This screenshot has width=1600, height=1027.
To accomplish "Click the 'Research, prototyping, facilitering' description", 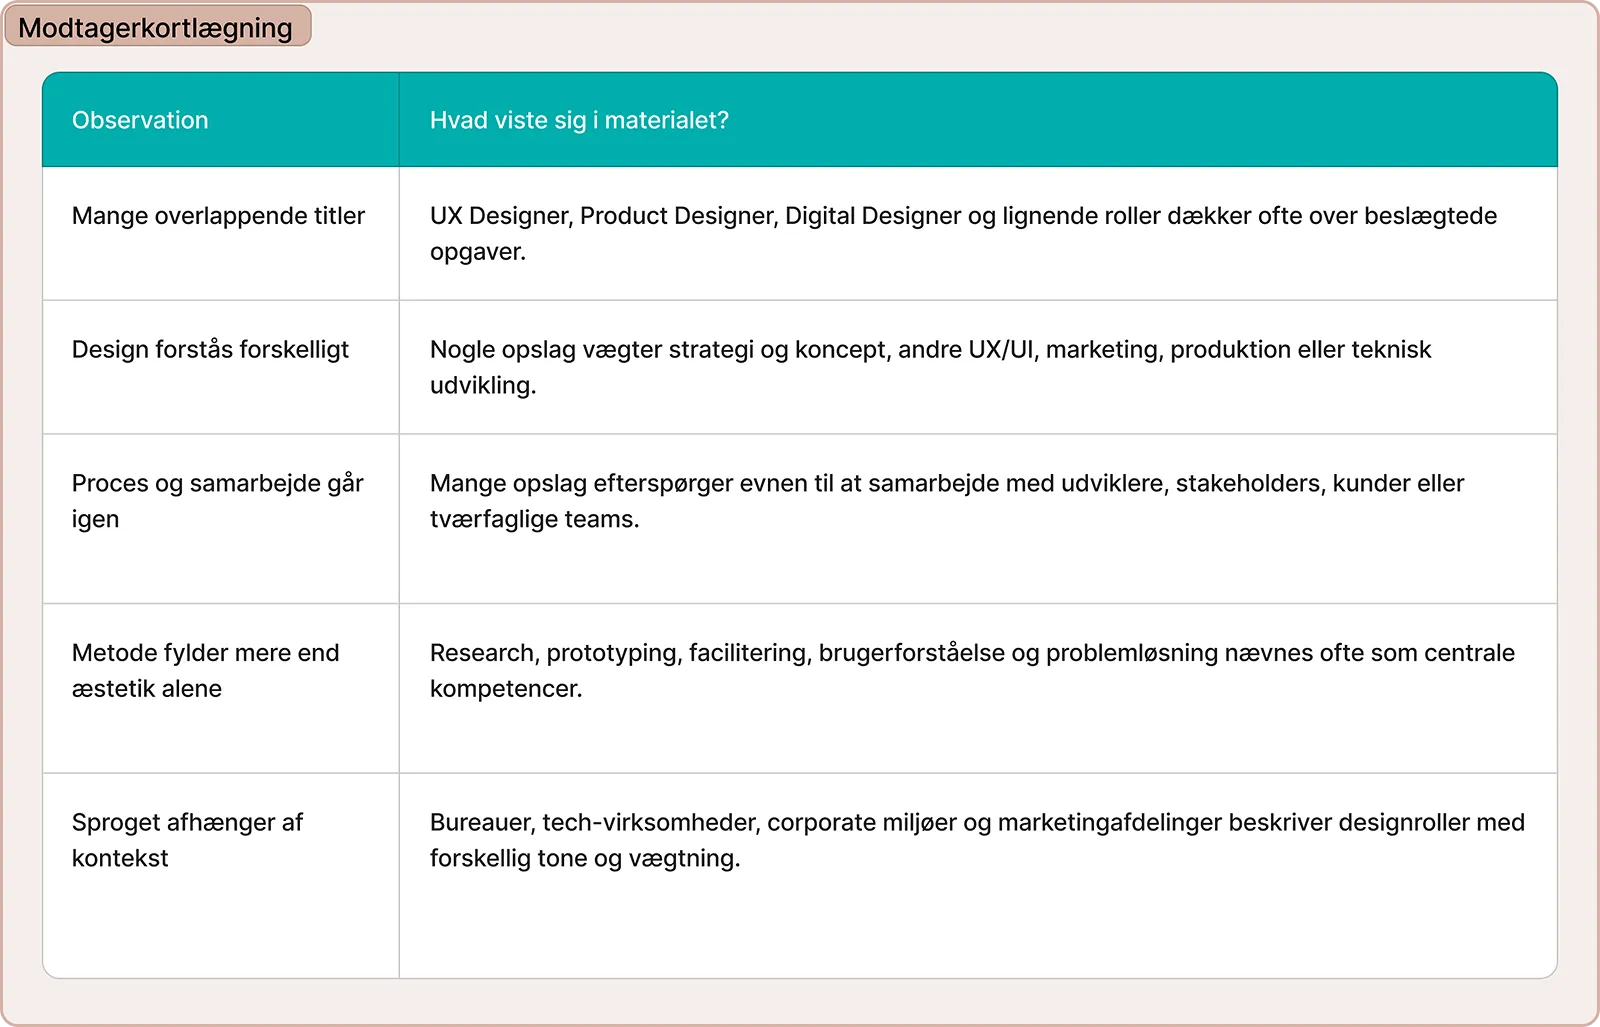I will tap(972, 671).
